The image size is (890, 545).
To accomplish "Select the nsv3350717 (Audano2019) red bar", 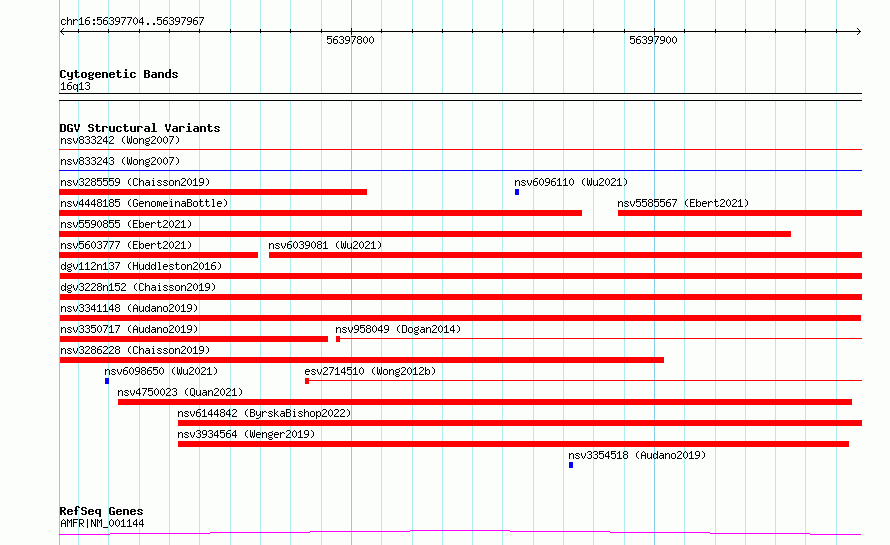I will (x=194, y=339).
